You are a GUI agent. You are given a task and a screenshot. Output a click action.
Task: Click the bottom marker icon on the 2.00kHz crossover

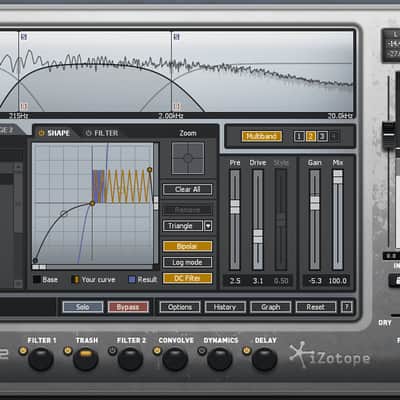pos(177,107)
